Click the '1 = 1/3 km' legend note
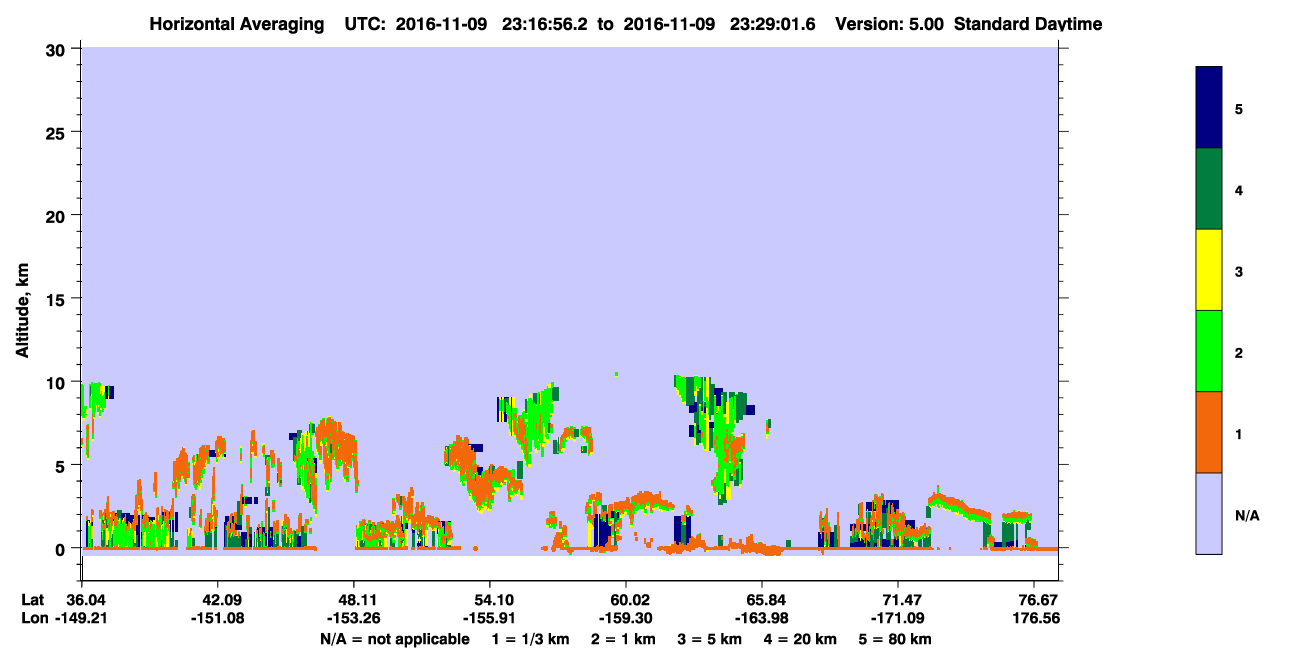This screenshot has width=1300, height=667. [x=530, y=639]
